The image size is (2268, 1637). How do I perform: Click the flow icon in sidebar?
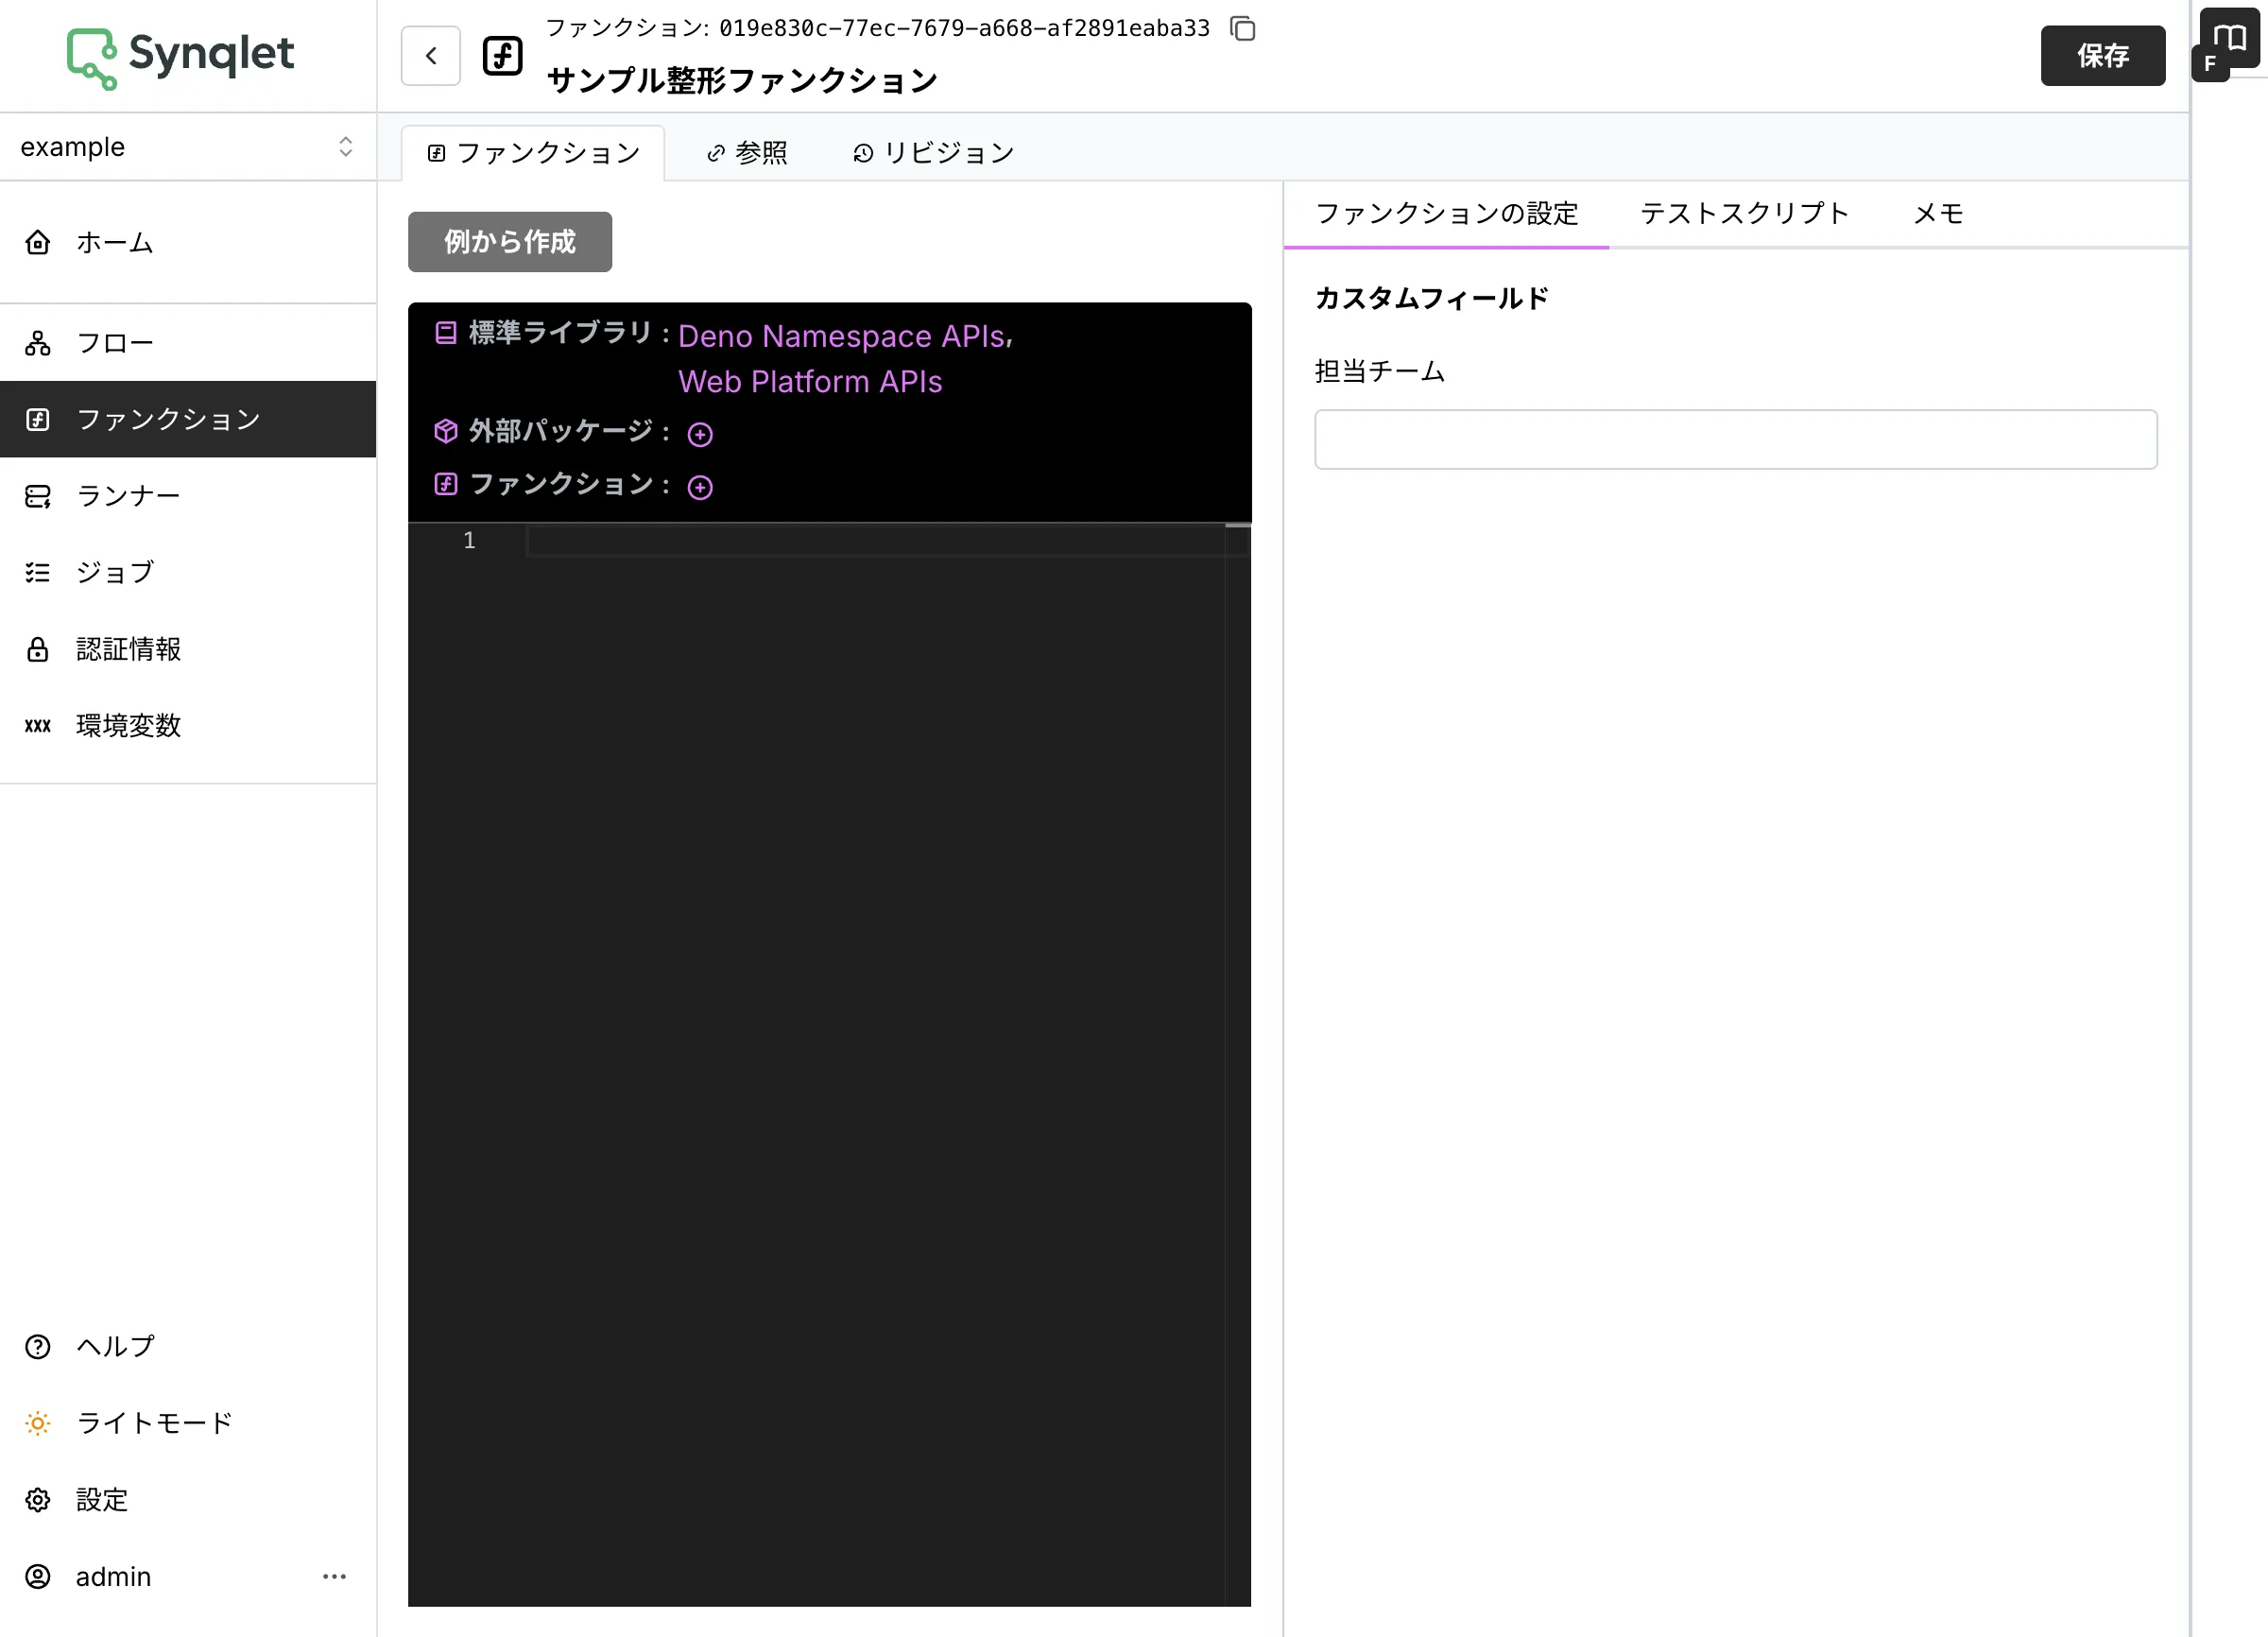pos(38,343)
